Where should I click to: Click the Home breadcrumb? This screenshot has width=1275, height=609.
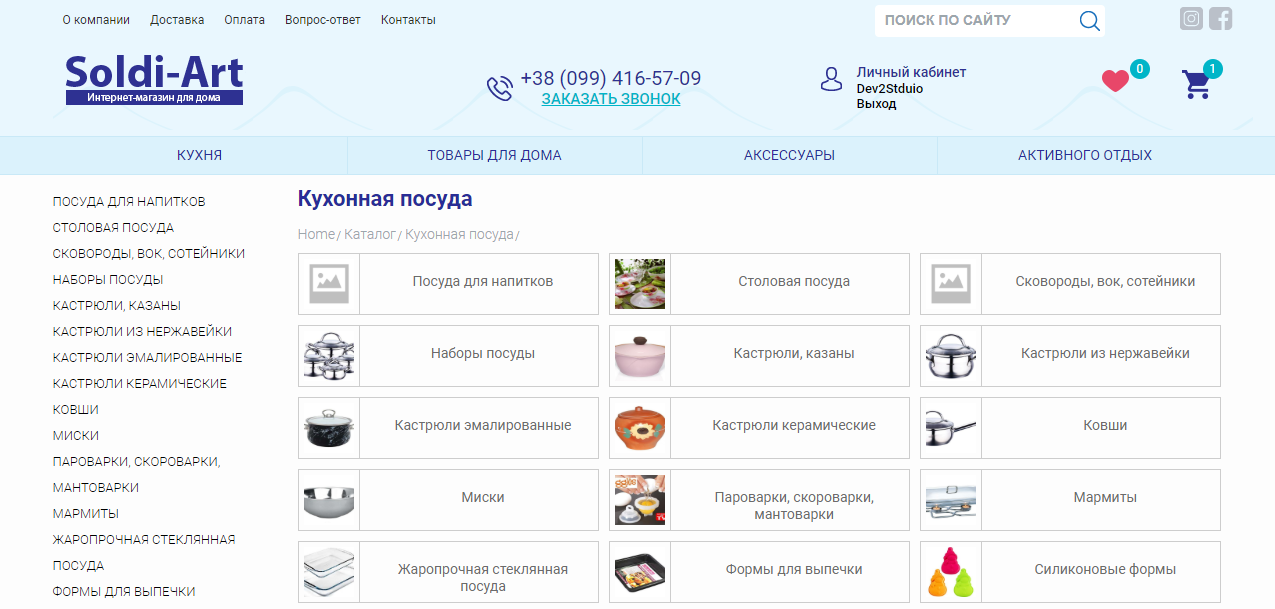(x=316, y=234)
